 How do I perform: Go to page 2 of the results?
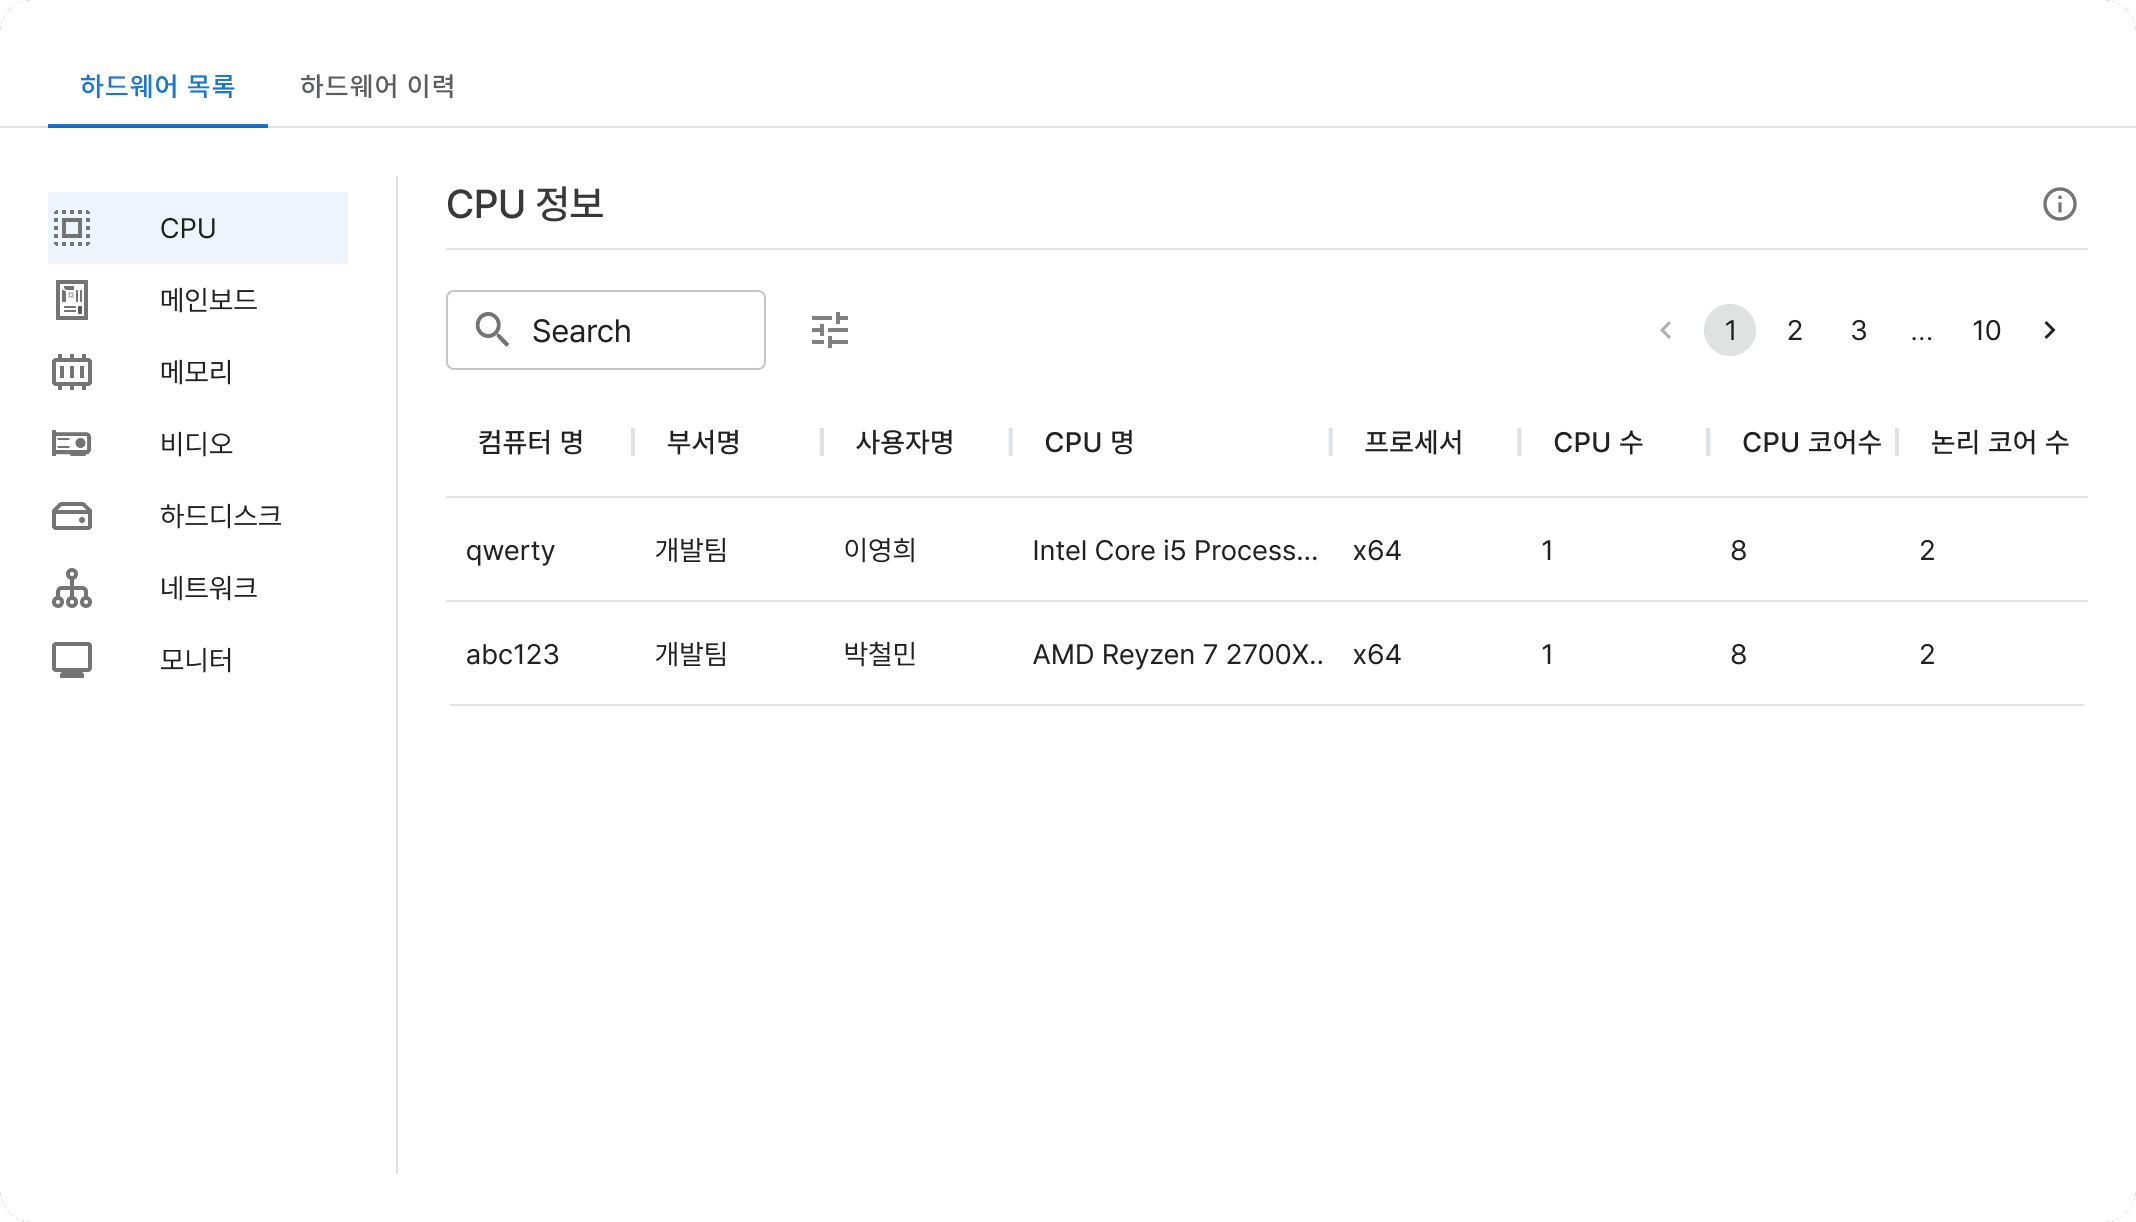pyautogui.click(x=1794, y=330)
